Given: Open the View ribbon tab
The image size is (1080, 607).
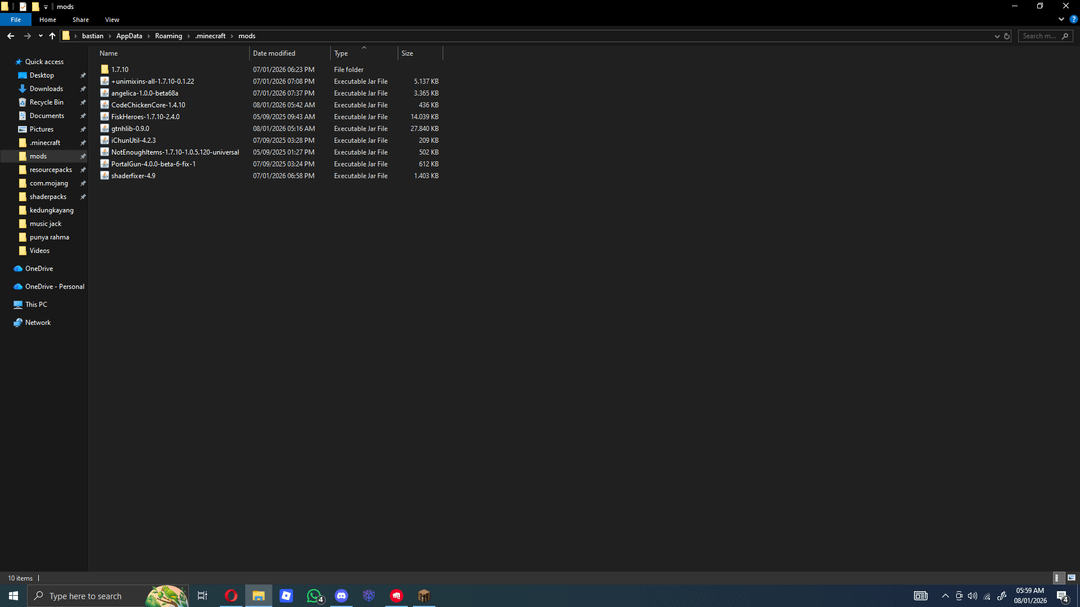Looking at the screenshot, I should (x=112, y=19).
